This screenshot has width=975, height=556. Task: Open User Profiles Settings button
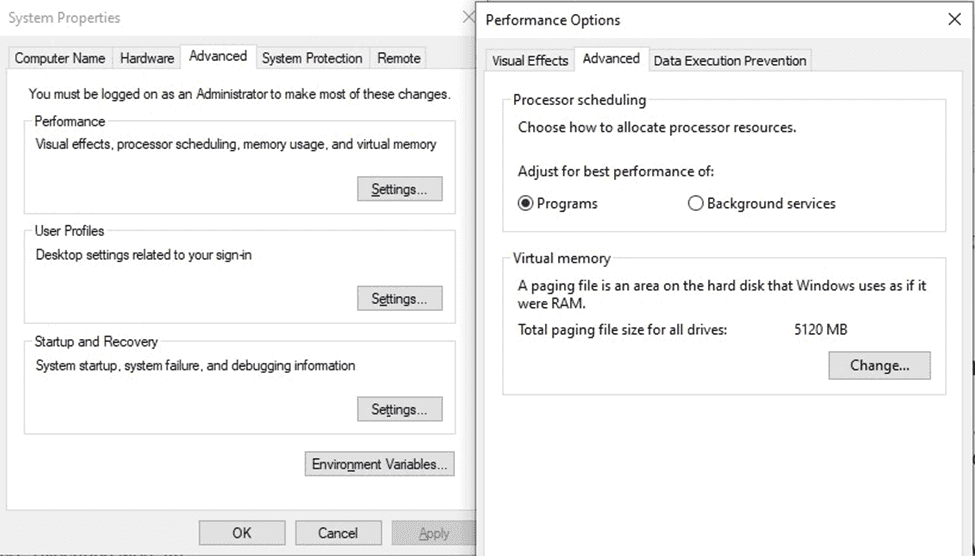(x=399, y=299)
